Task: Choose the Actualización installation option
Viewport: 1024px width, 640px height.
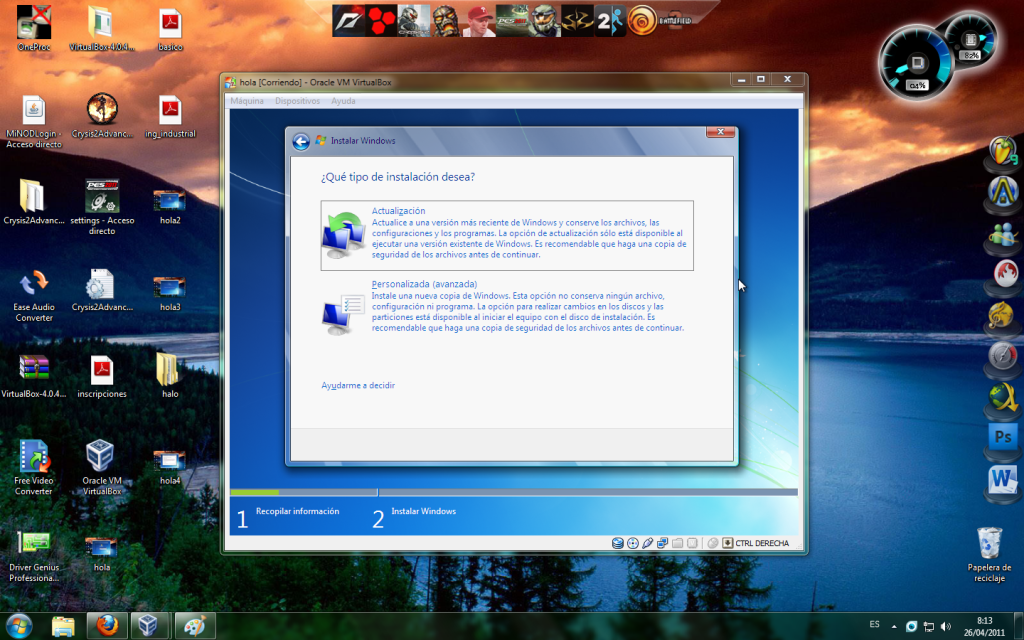Action: pyautogui.click(x=507, y=235)
